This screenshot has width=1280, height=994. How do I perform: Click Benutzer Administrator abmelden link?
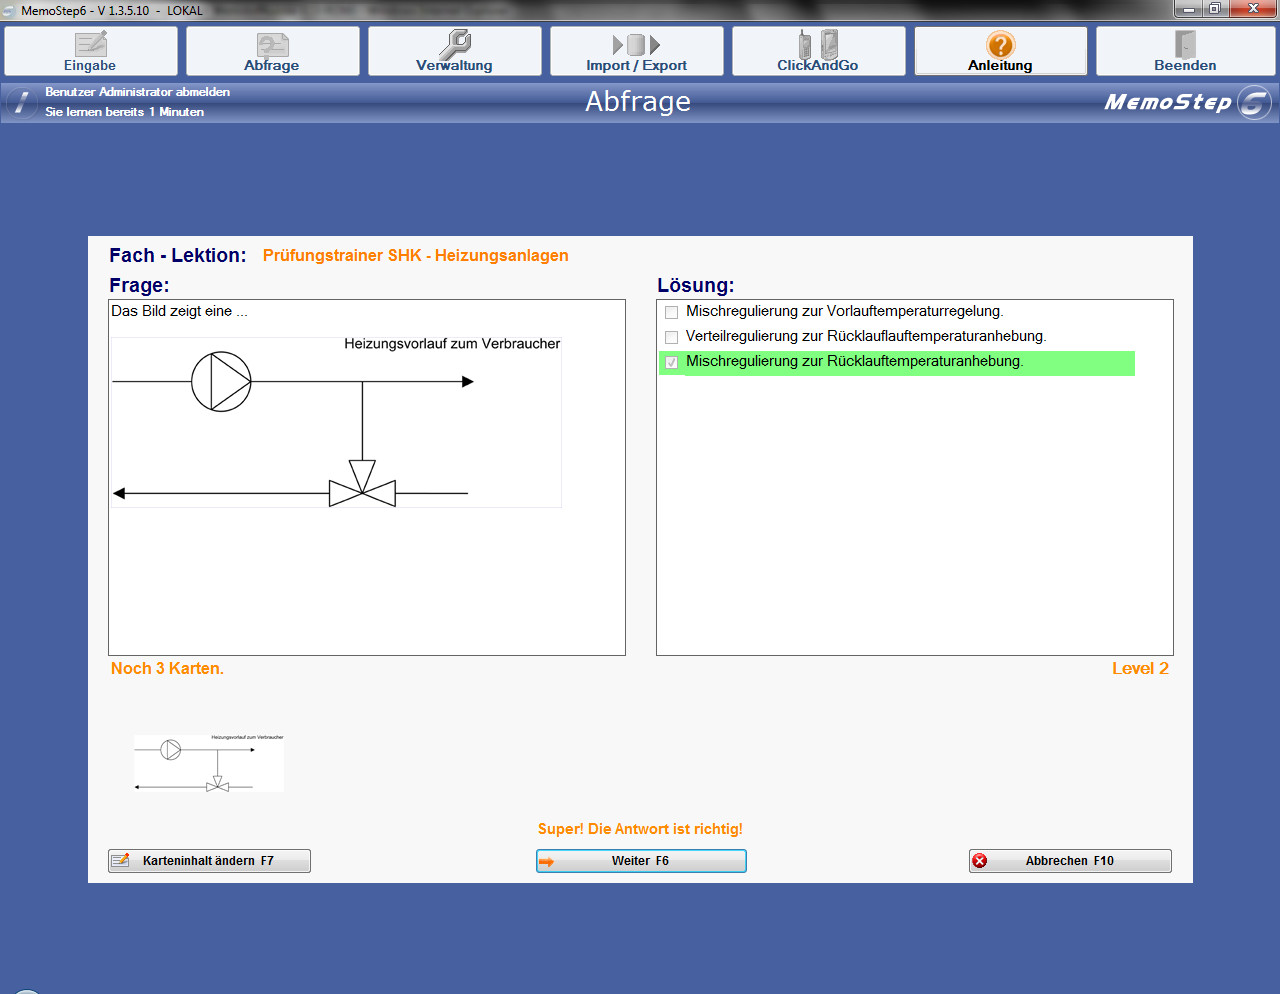[x=137, y=92]
